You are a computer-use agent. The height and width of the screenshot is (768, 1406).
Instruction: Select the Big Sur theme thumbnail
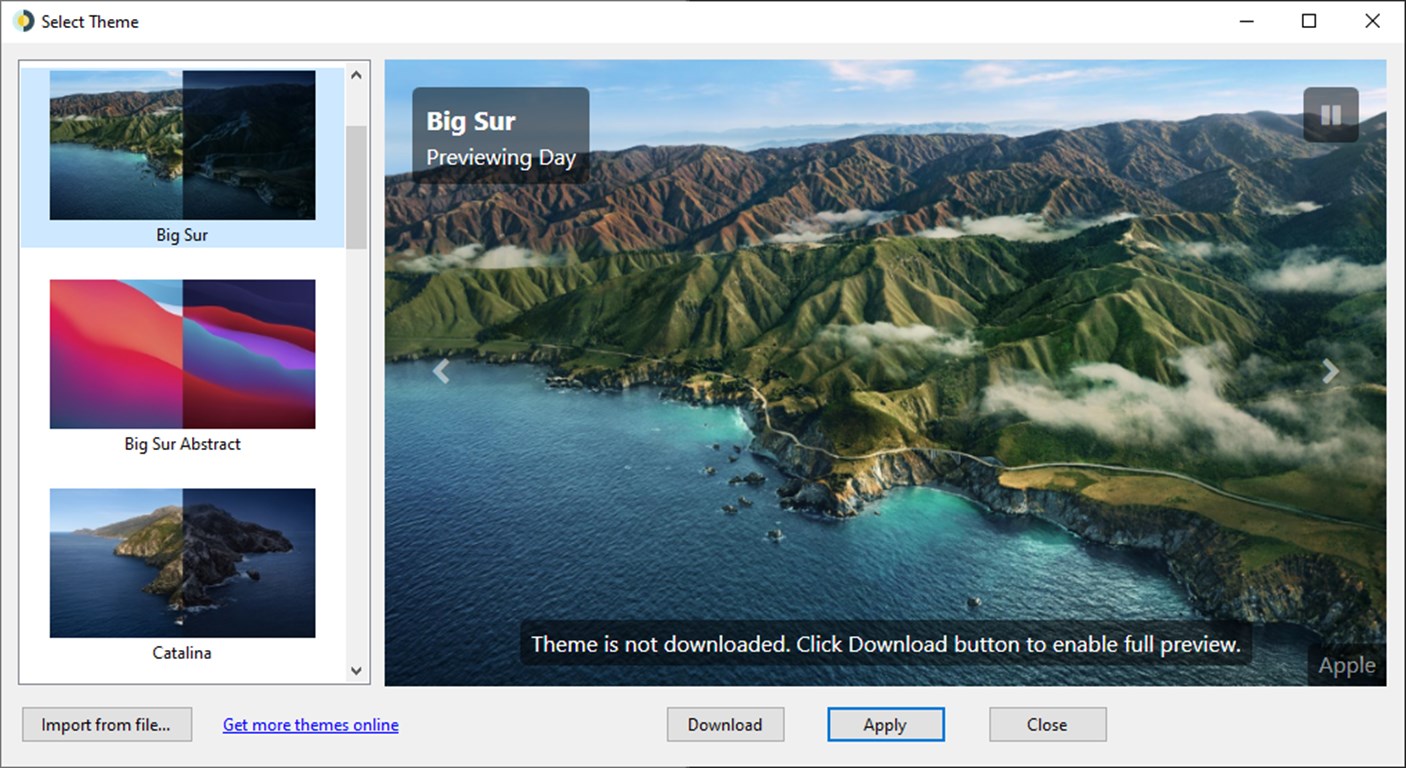(x=181, y=145)
